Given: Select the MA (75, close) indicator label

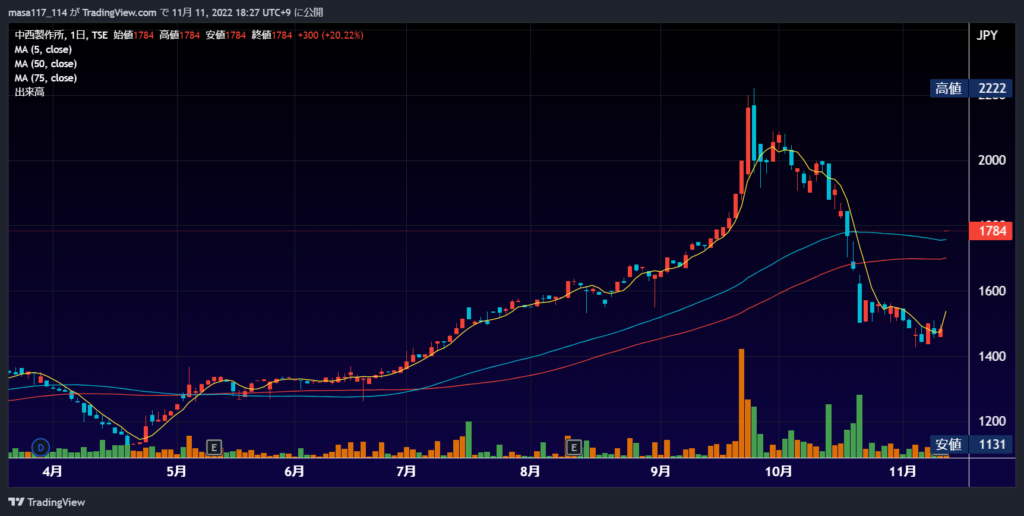Looking at the screenshot, I should (46, 78).
